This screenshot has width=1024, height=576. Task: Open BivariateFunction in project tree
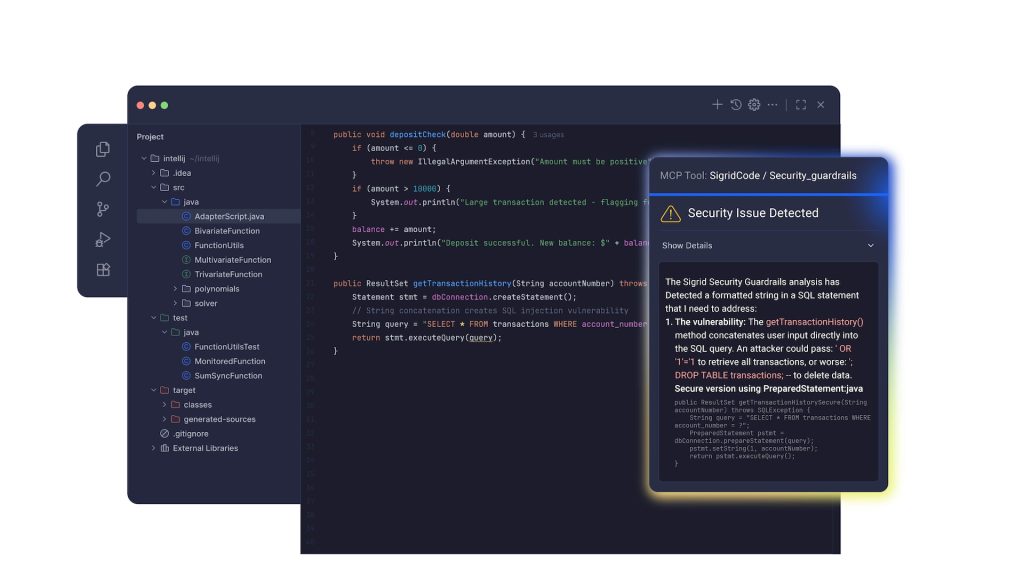pyautogui.click(x=227, y=231)
